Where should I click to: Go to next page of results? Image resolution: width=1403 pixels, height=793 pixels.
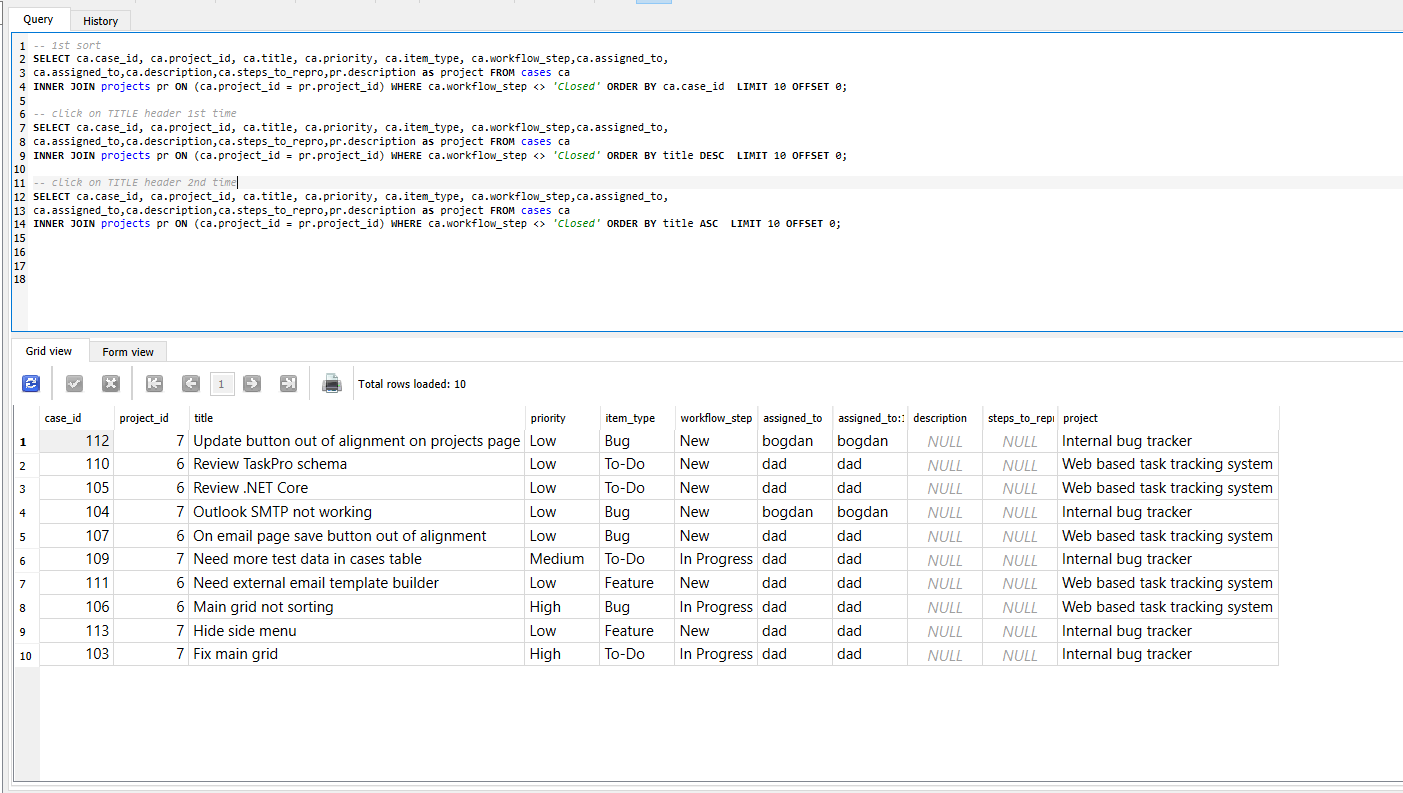tap(252, 384)
